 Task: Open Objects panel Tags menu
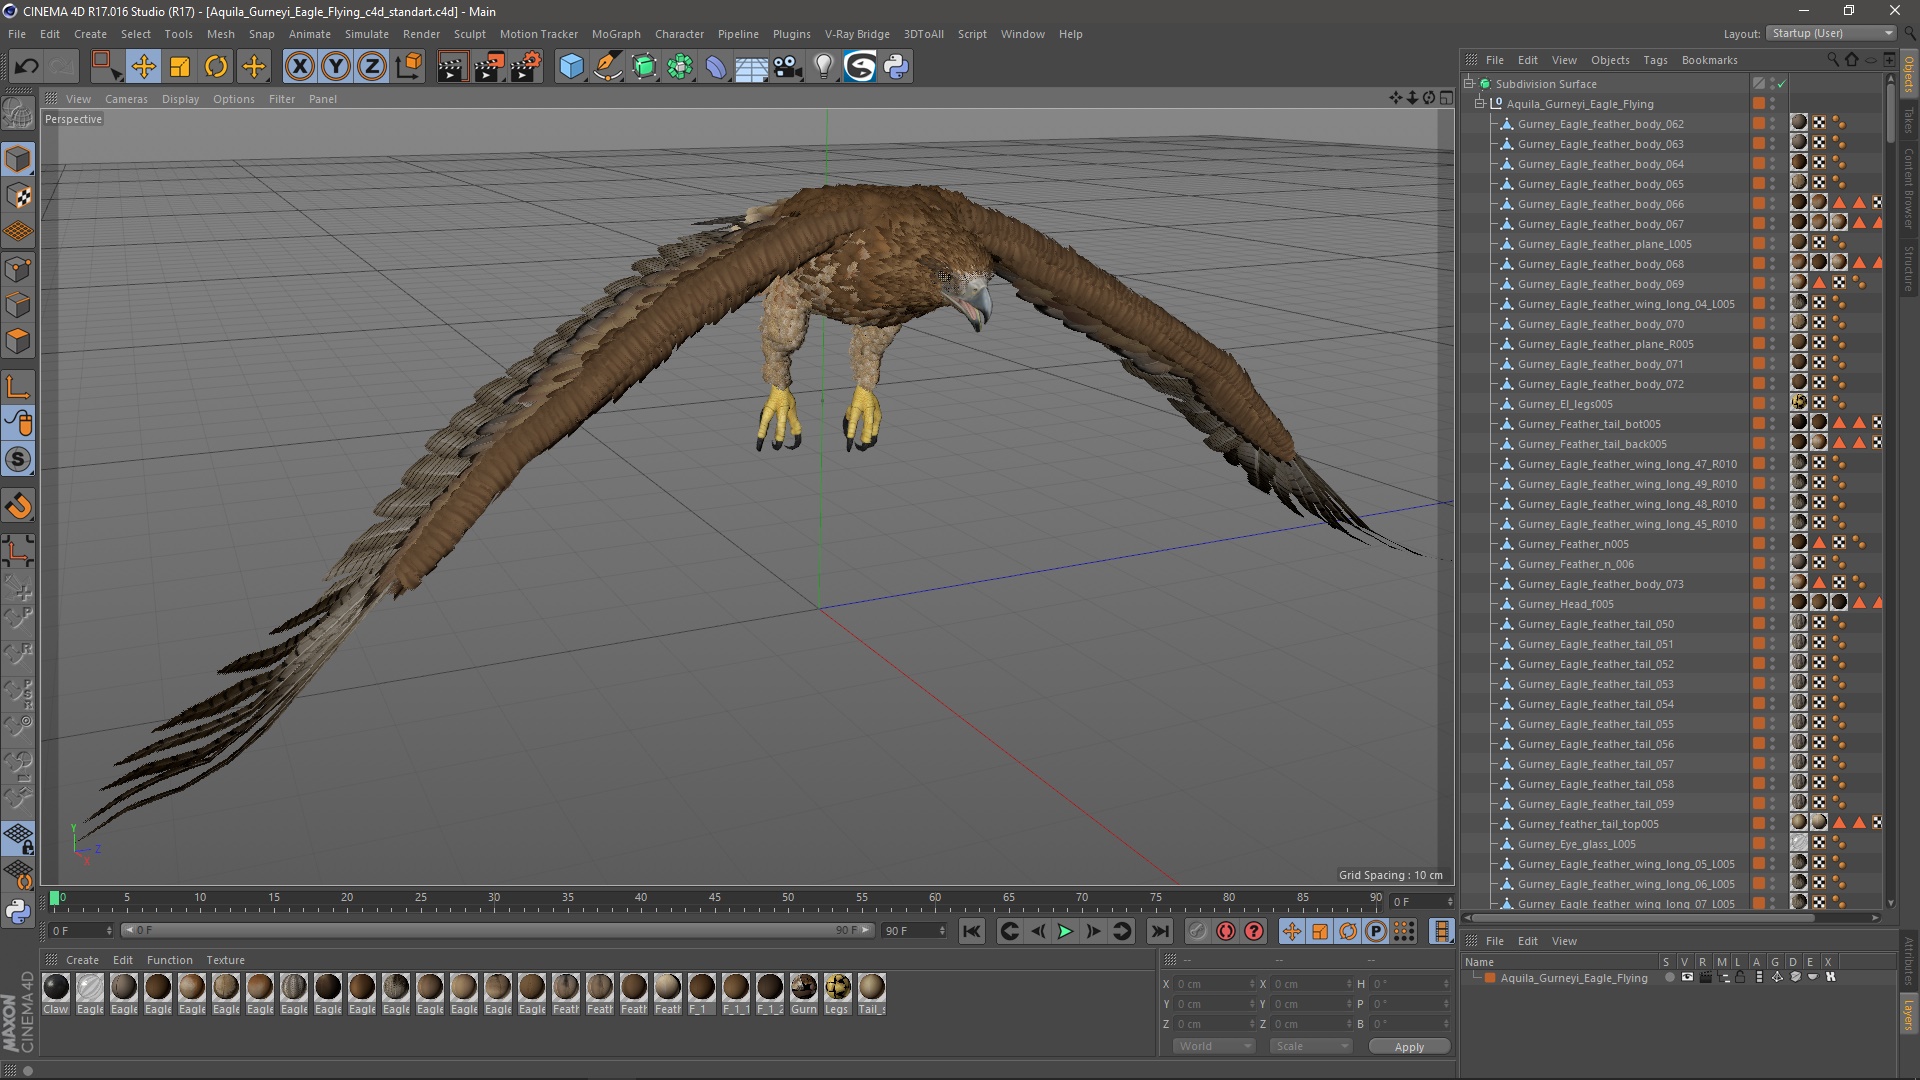pos(1655,60)
